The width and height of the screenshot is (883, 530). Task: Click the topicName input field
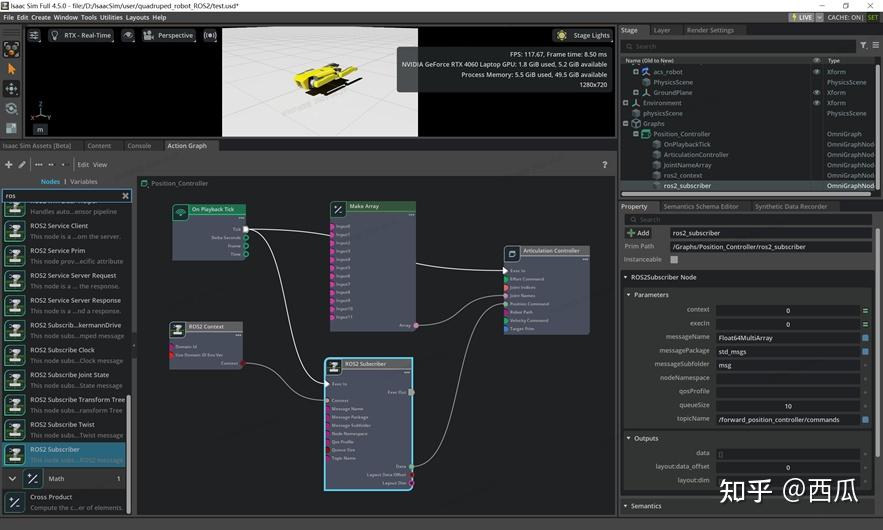pyautogui.click(x=787, y=419)
